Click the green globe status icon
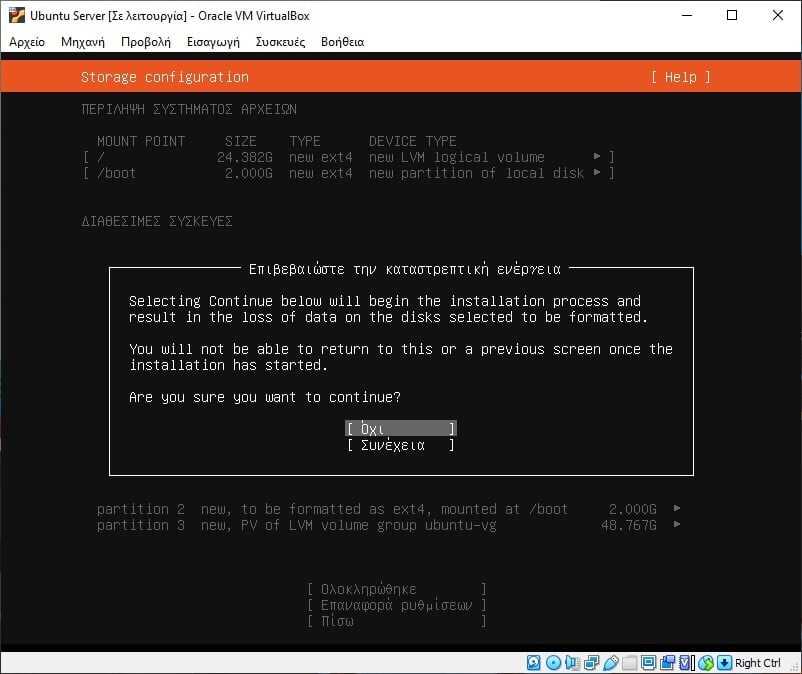Image resolution: width=802 pixels, height=674 pixels. point(706,663)
